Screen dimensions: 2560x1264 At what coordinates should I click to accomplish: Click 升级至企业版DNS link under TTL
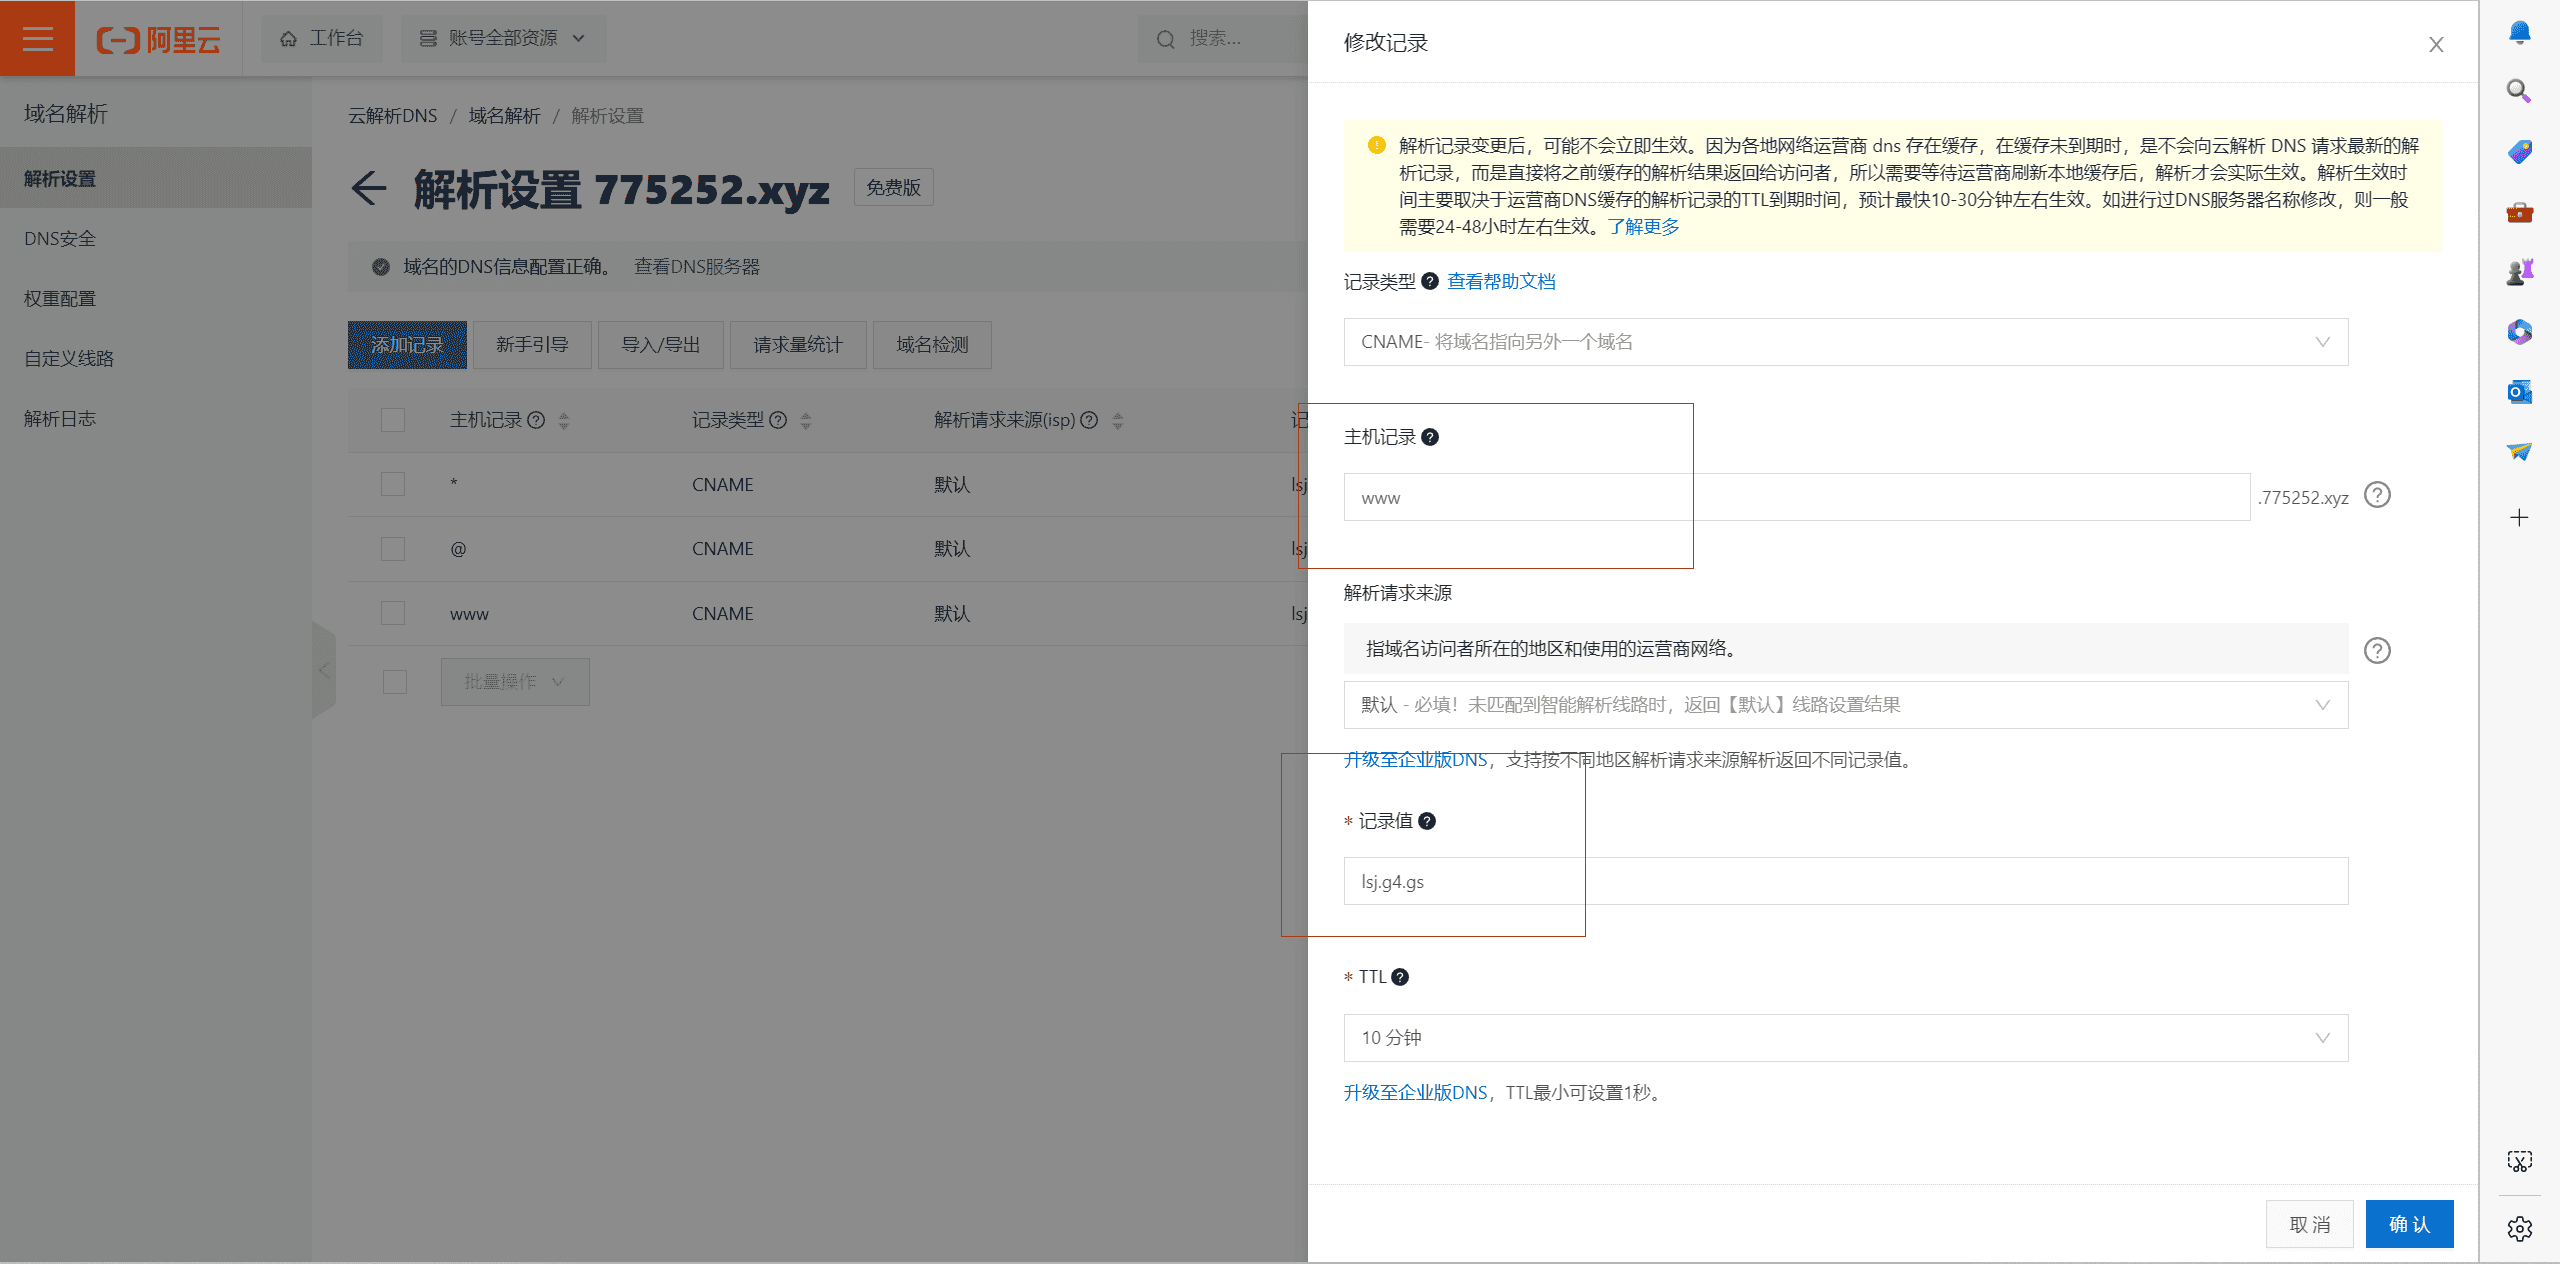tap(1415, 1092)
